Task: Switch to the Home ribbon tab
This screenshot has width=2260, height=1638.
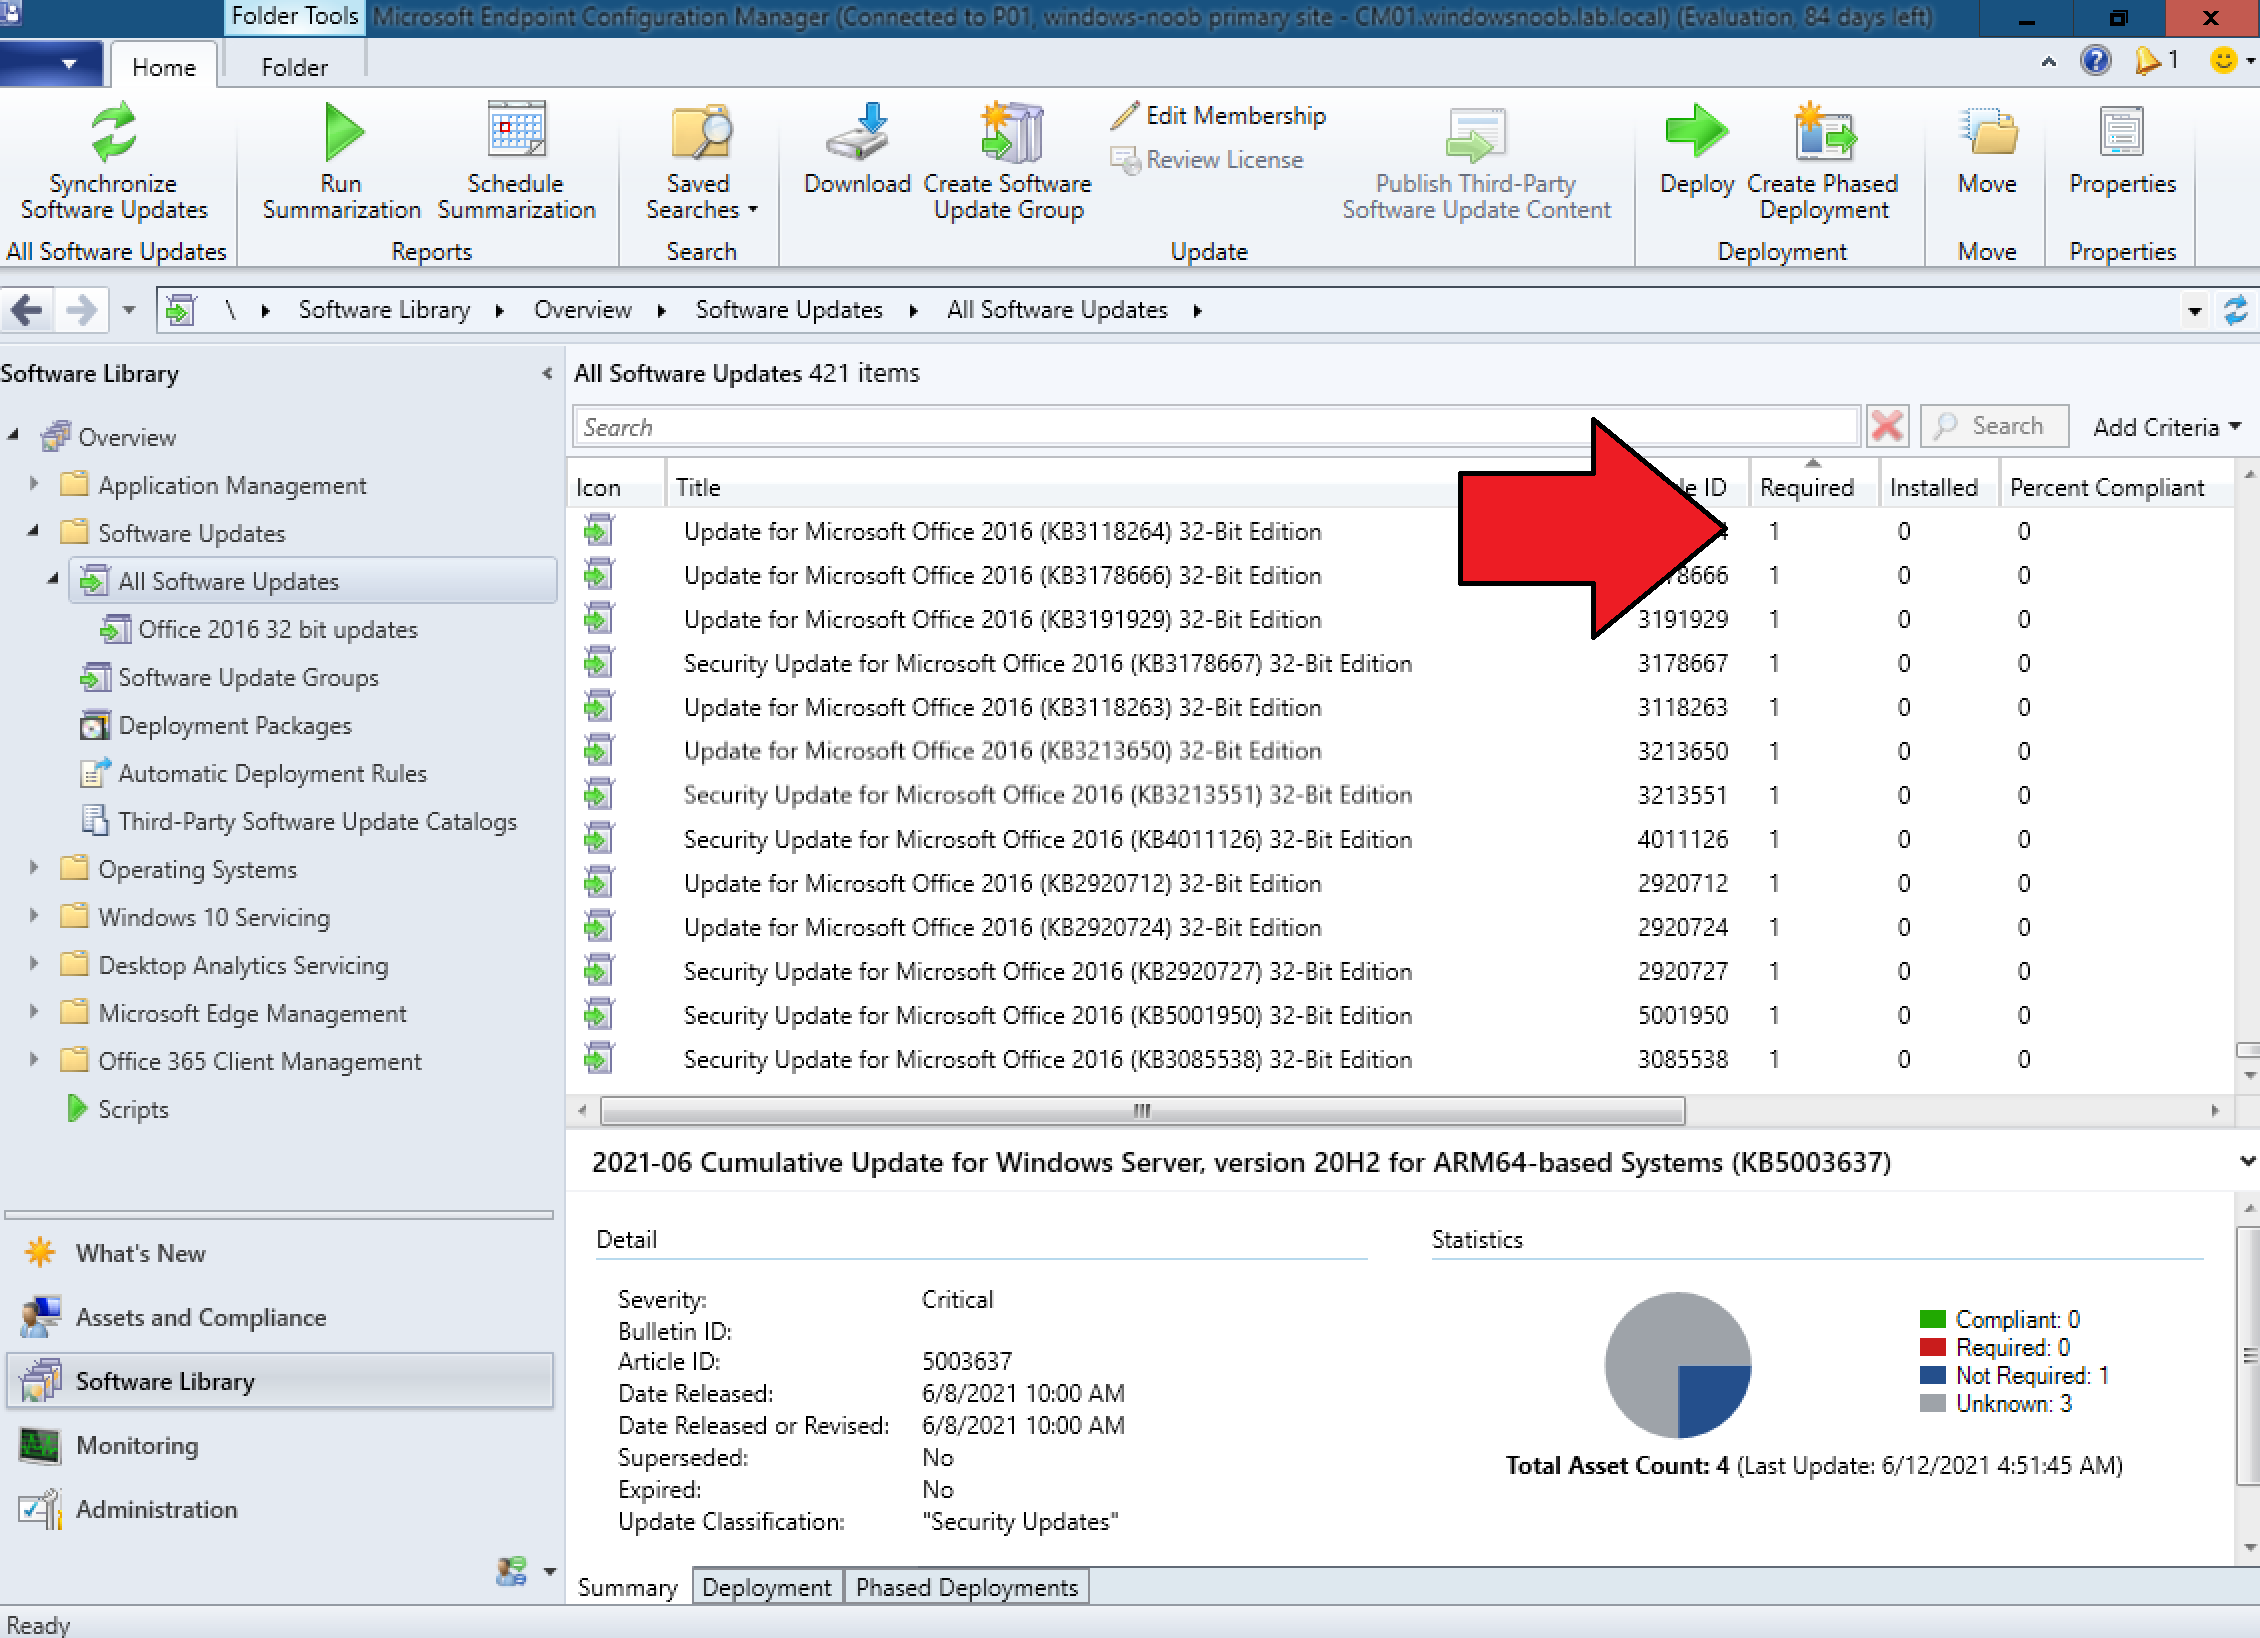Action: [x=164, y=67]
